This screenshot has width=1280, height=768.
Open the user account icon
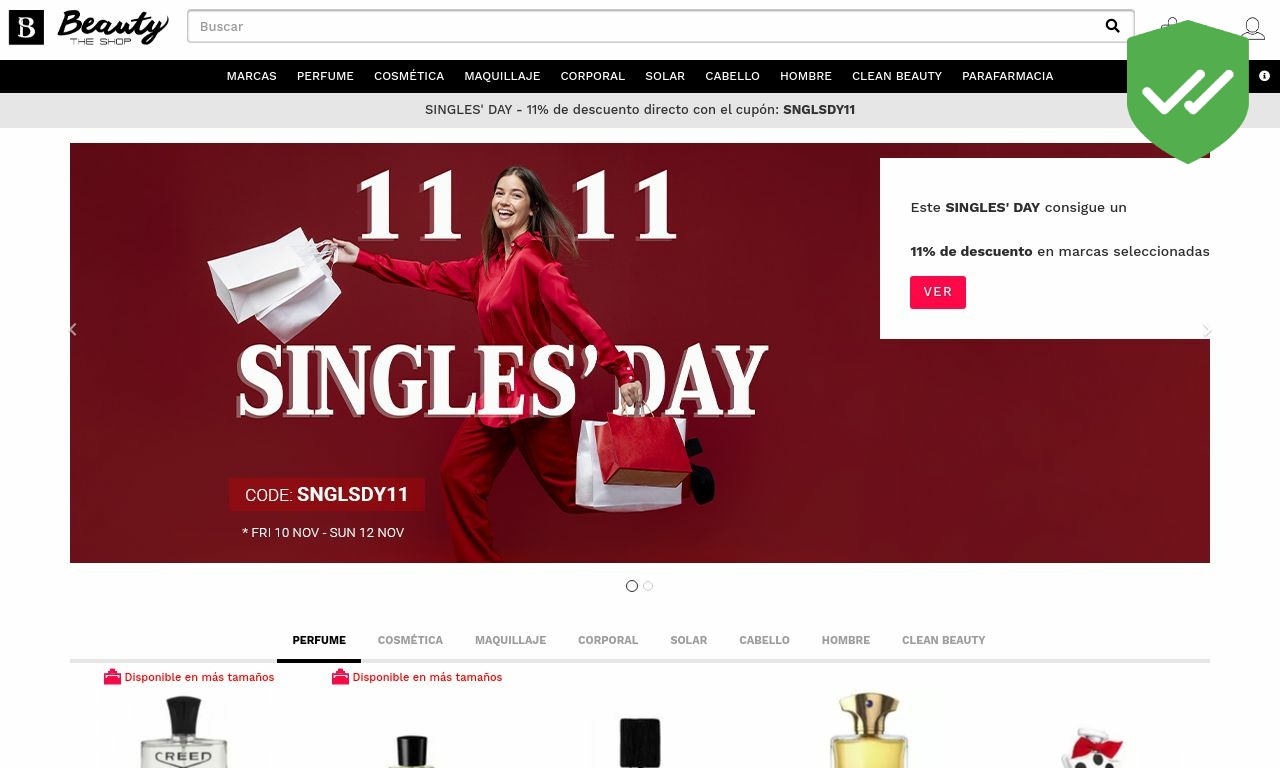coord(1253,29)
